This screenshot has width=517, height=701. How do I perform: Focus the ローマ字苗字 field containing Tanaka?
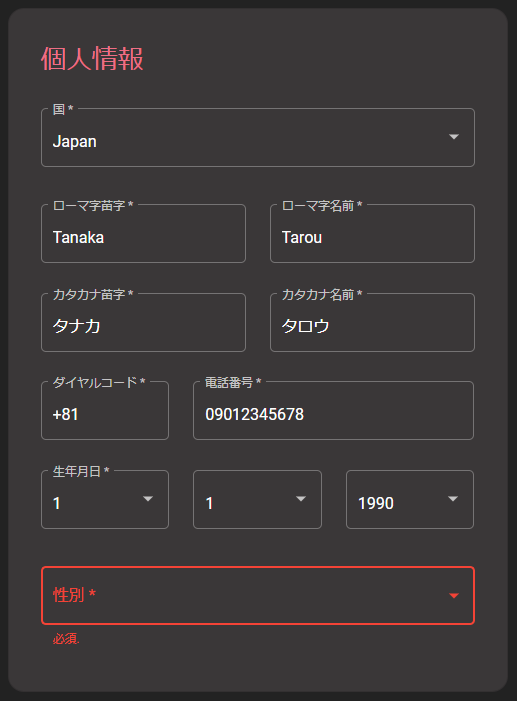pyautogui.click(x=143, y=233)
